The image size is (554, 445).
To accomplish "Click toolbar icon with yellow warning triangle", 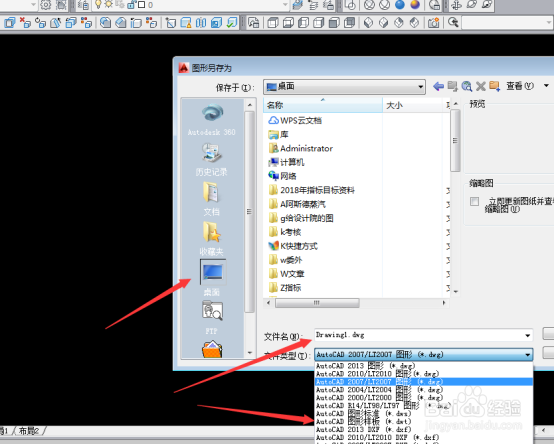I will tap(186, 23).
